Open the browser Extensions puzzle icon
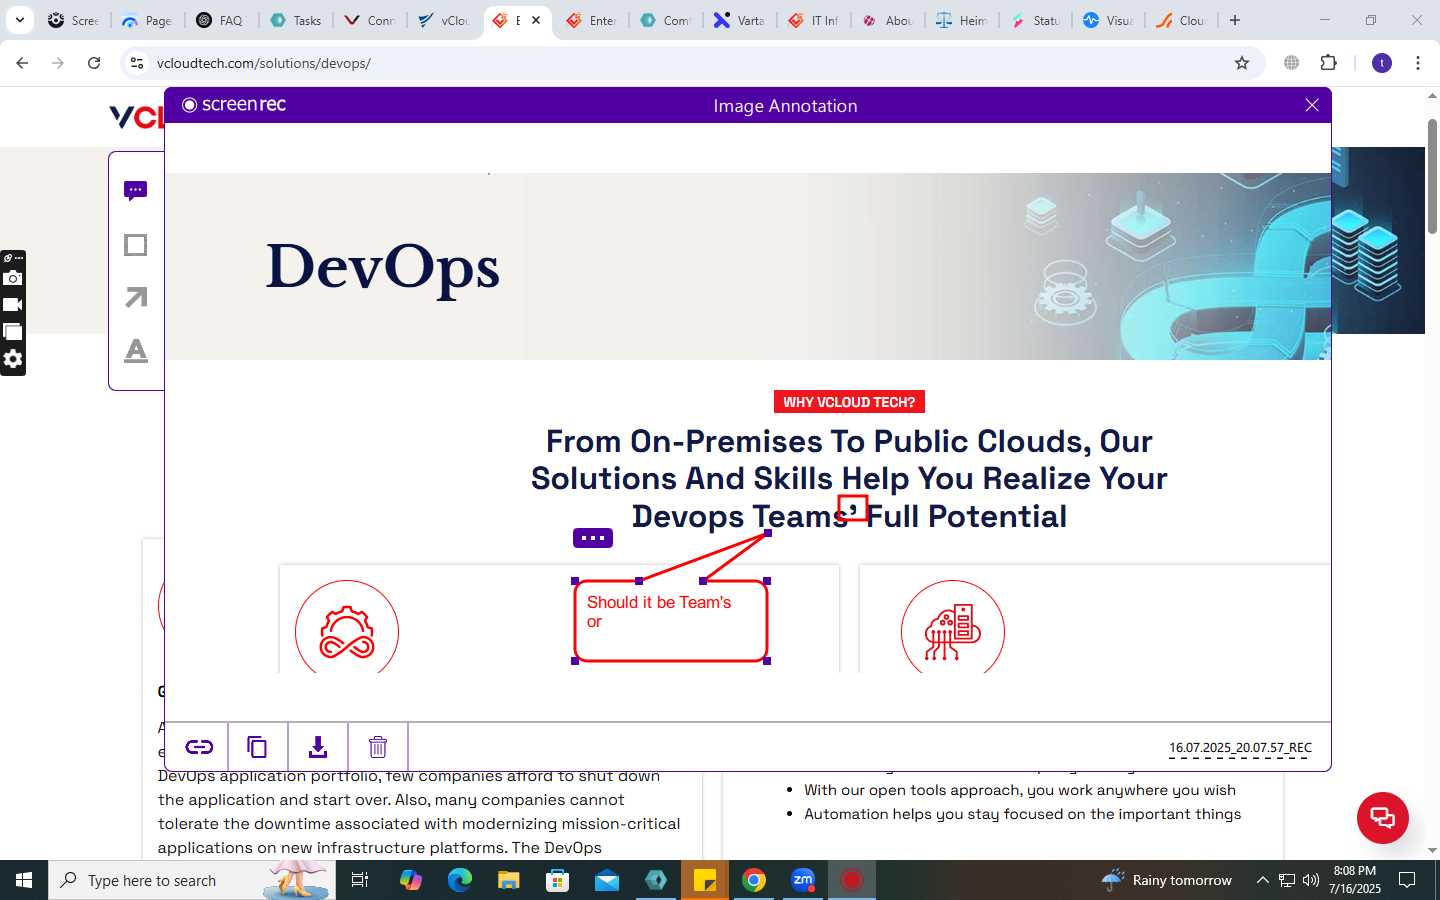1440x900 pixels. (1328, 63)
